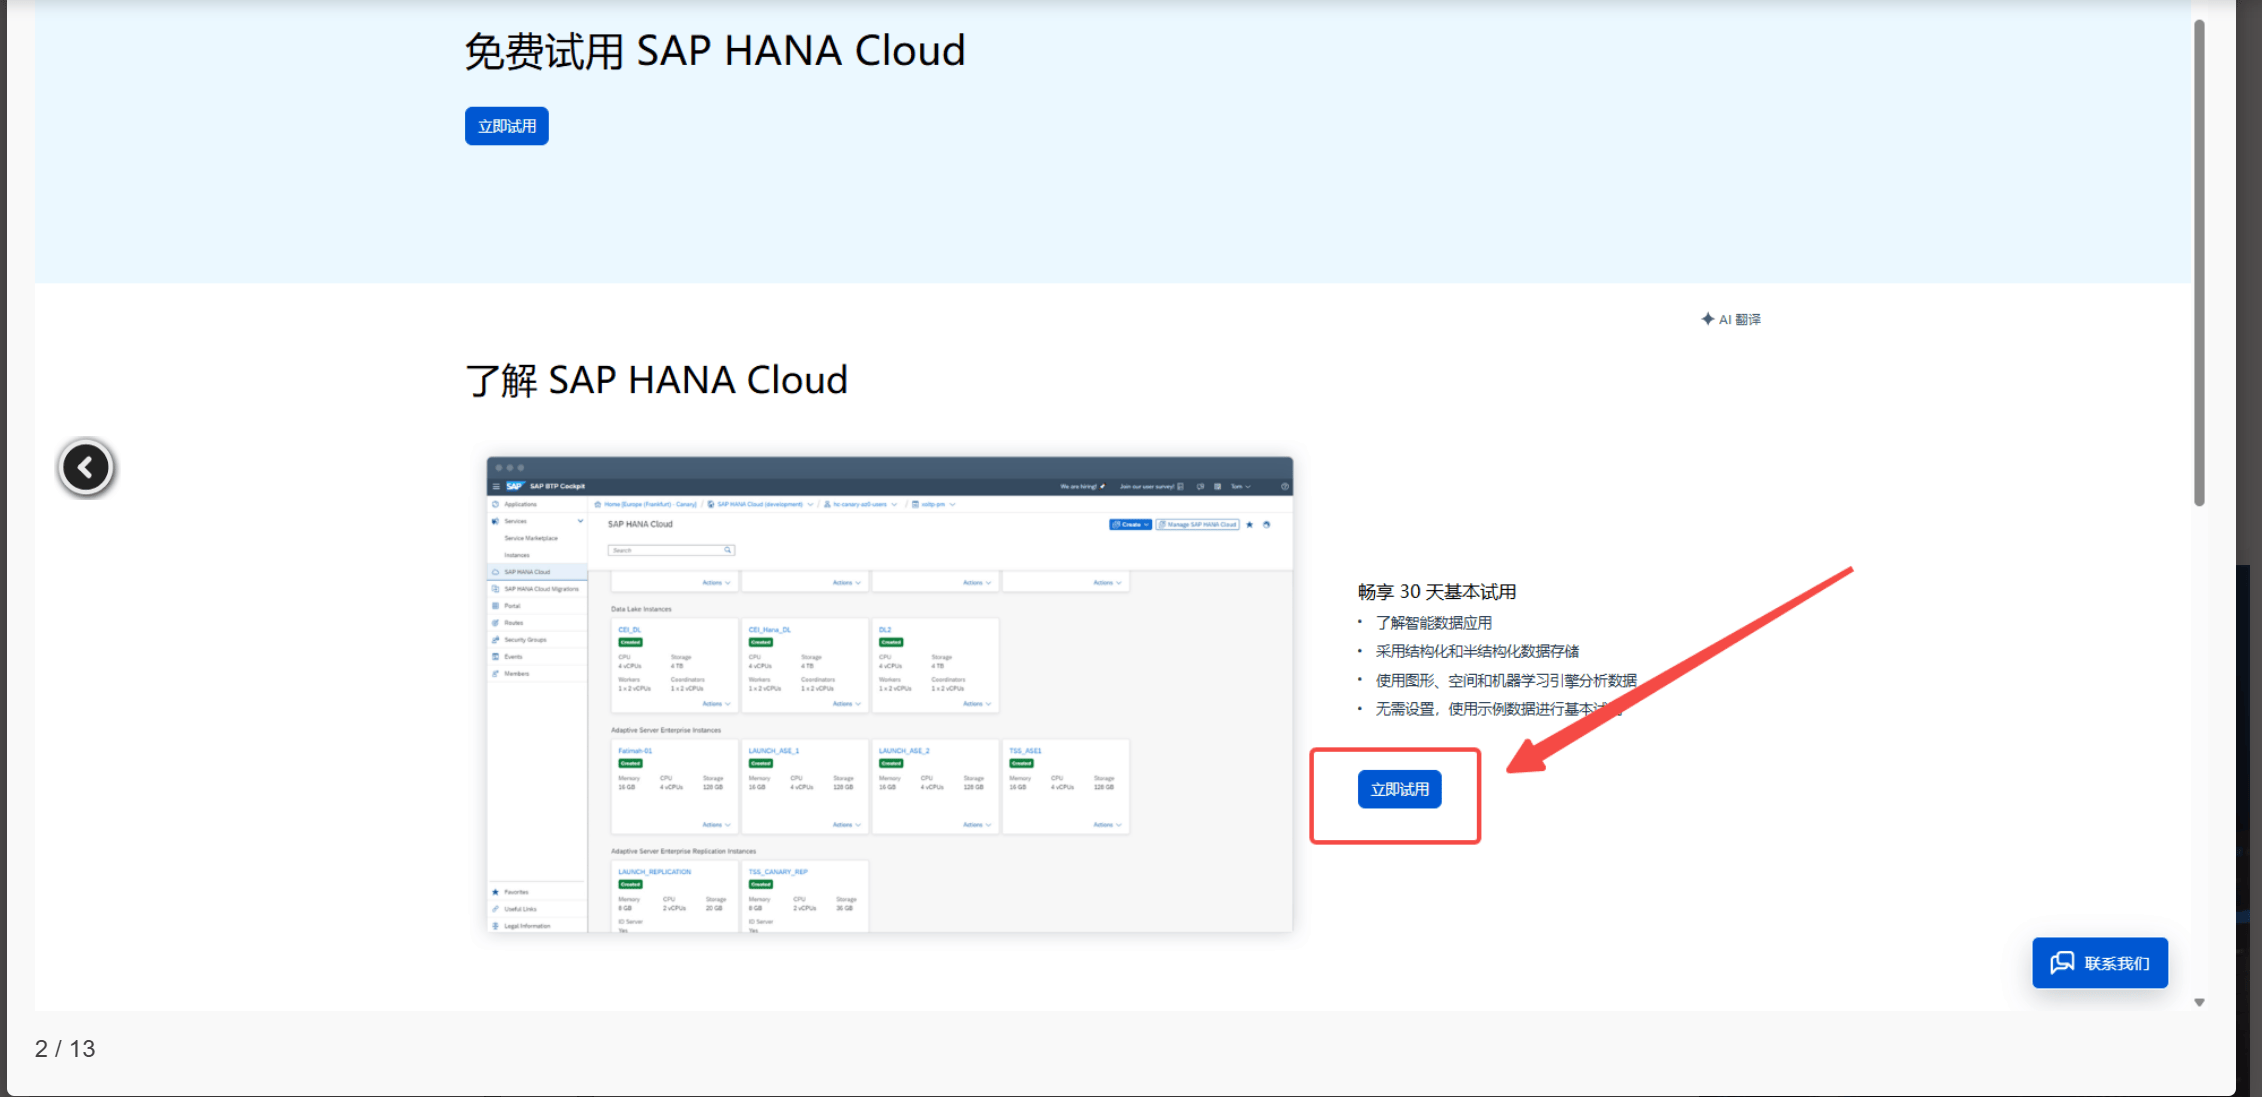Viewport: 2262px width, 1097px height.
Task: Expand the Services chevron in cockpit sidebar
Action: click(580, 521)
